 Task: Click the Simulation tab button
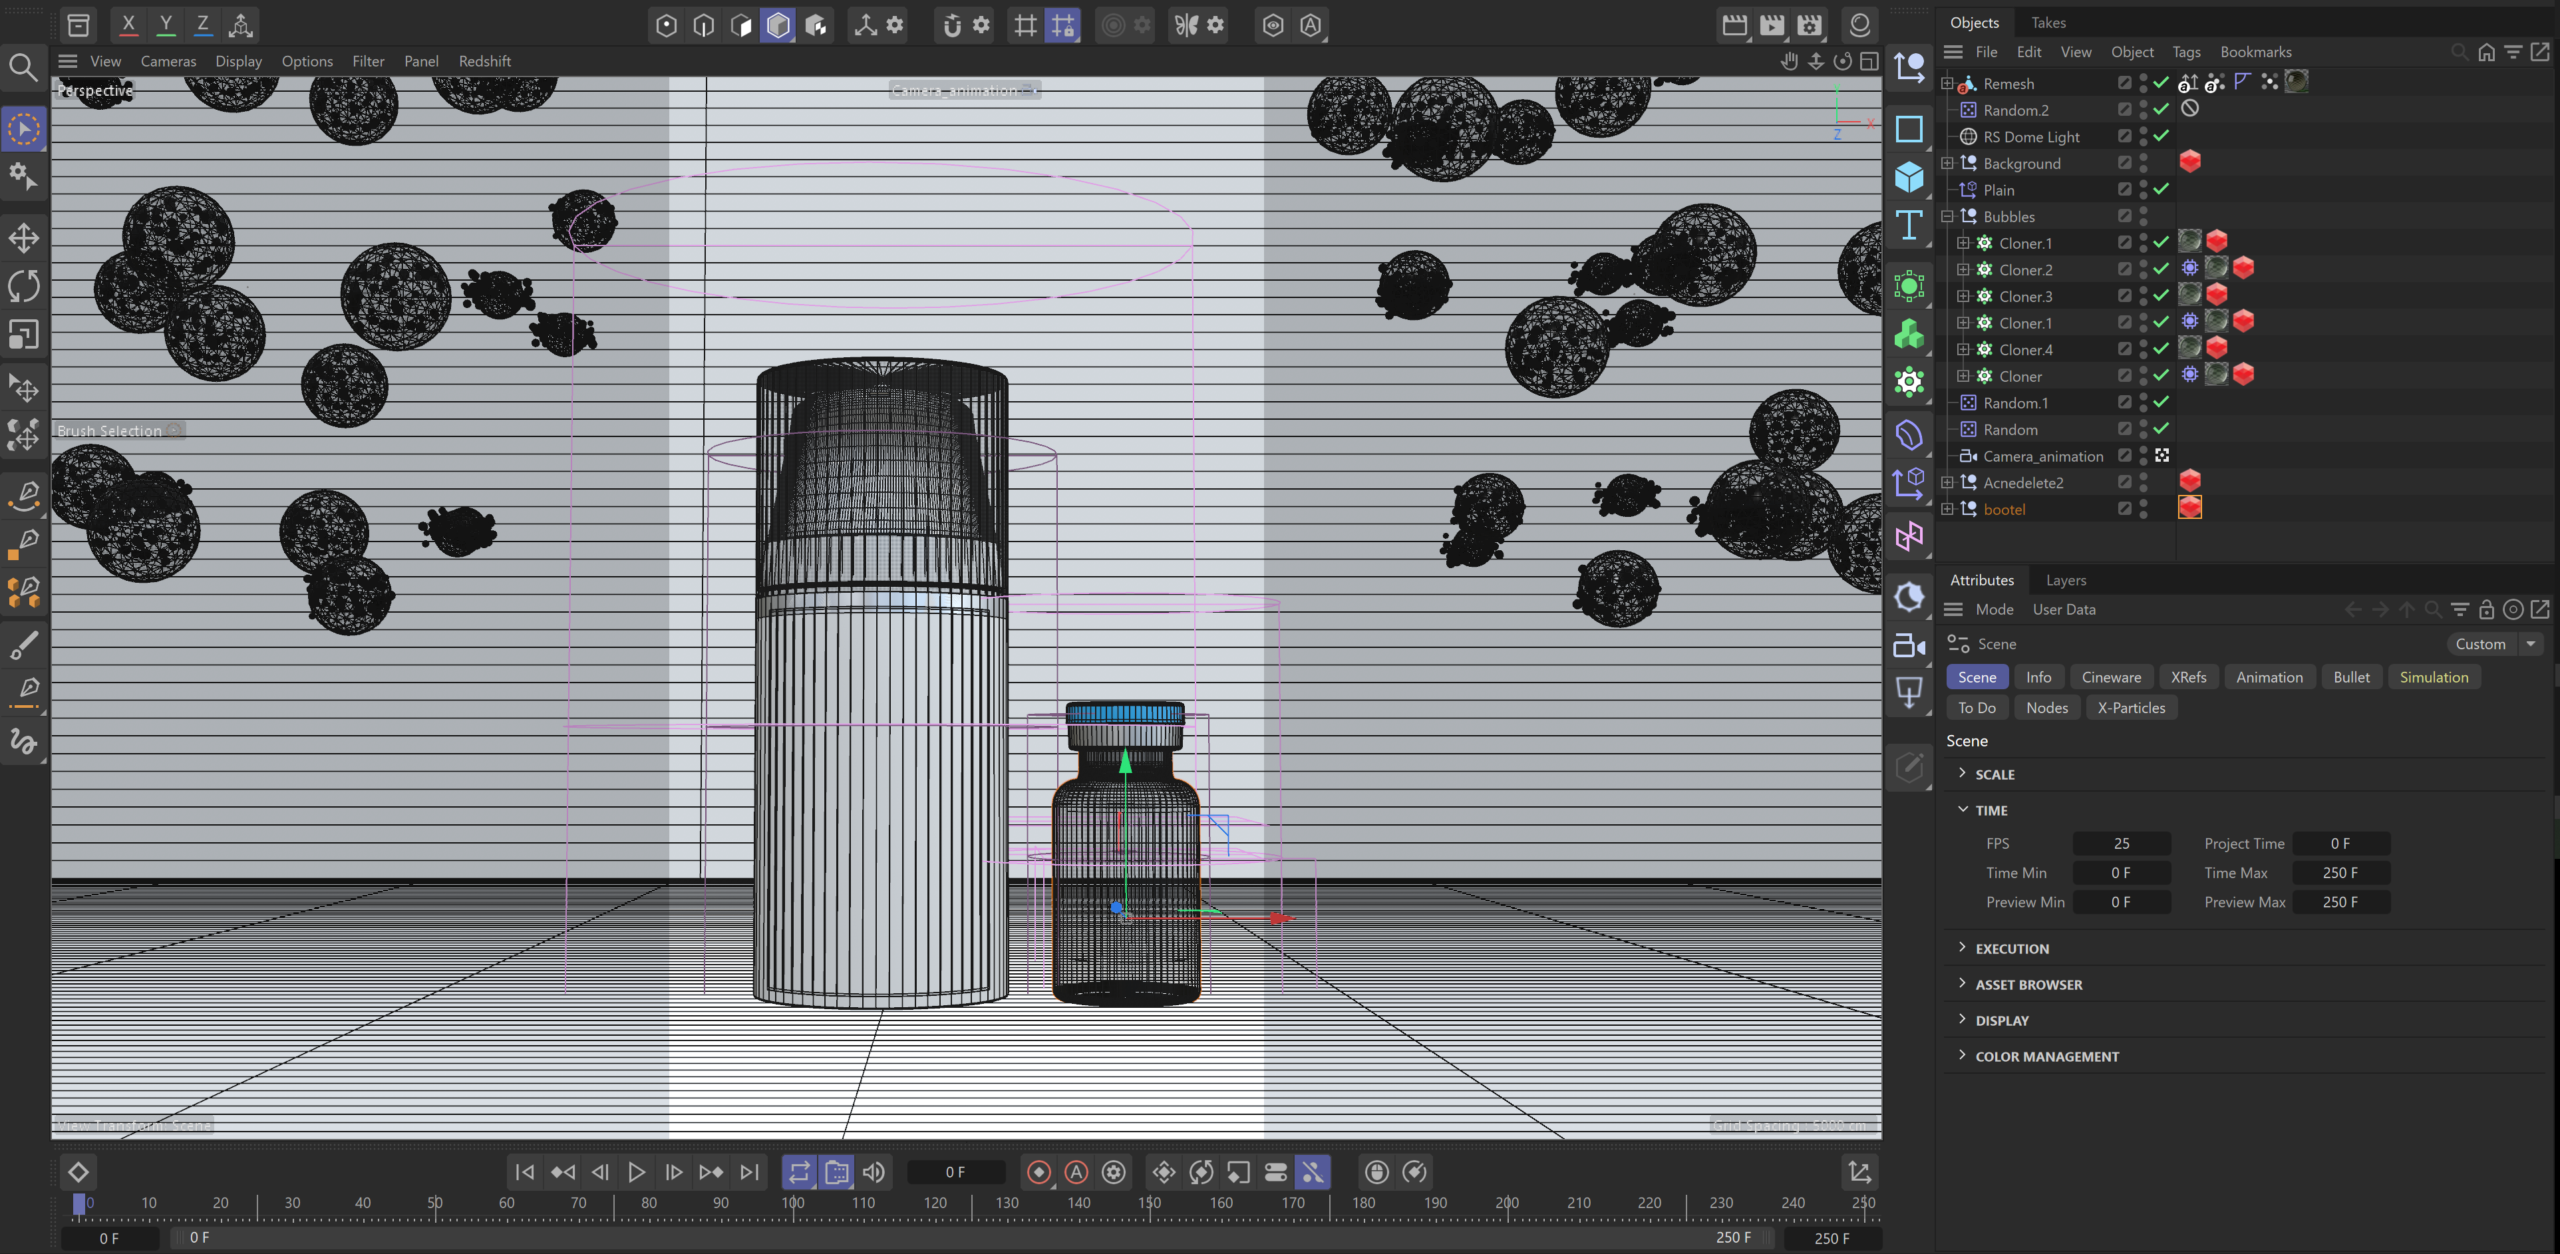[x=2433, y=677]
